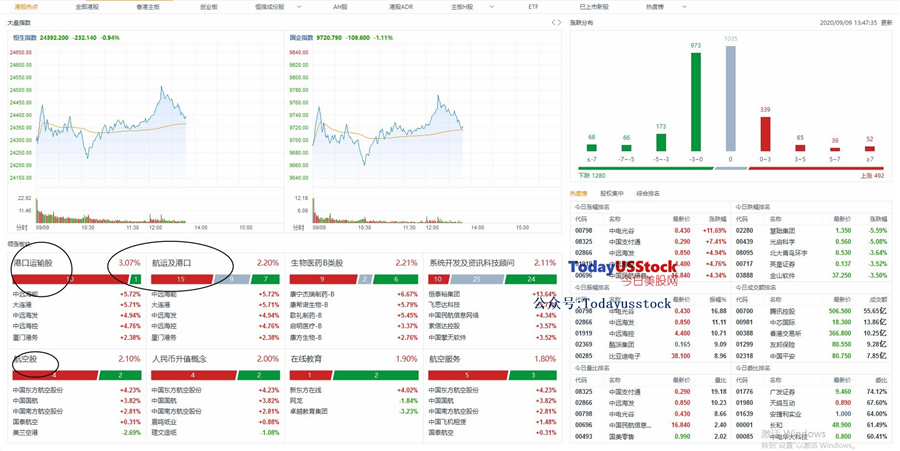Open the 人民币升值概念 sector title
Viewport: 900px width, 451px height.
(x=179, y=359)
